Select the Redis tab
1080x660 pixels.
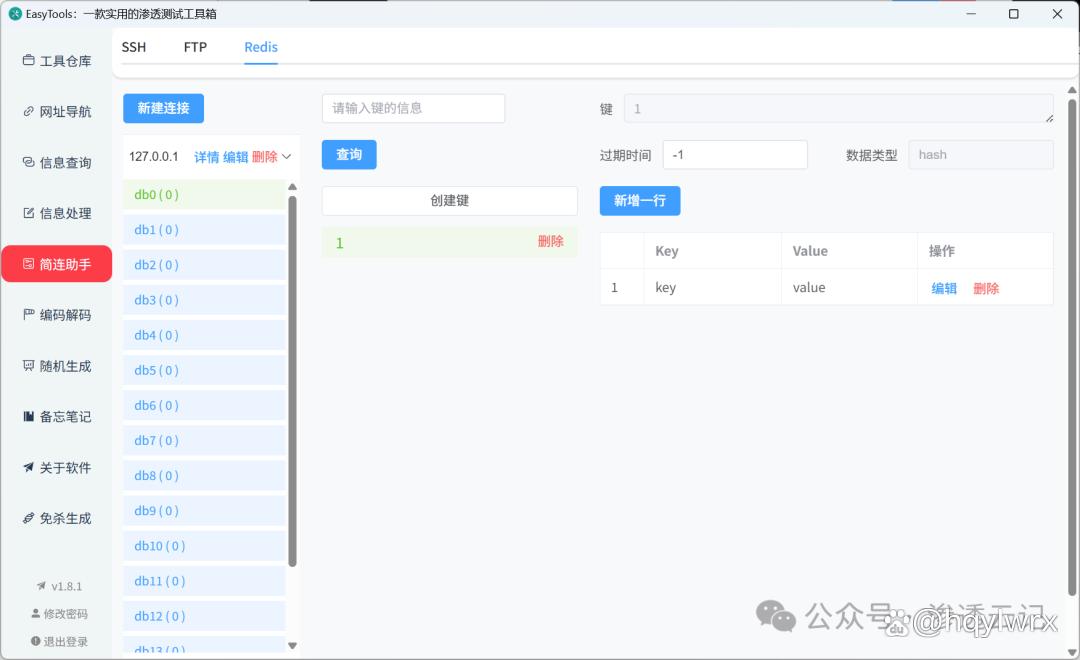tap(261, 47)
